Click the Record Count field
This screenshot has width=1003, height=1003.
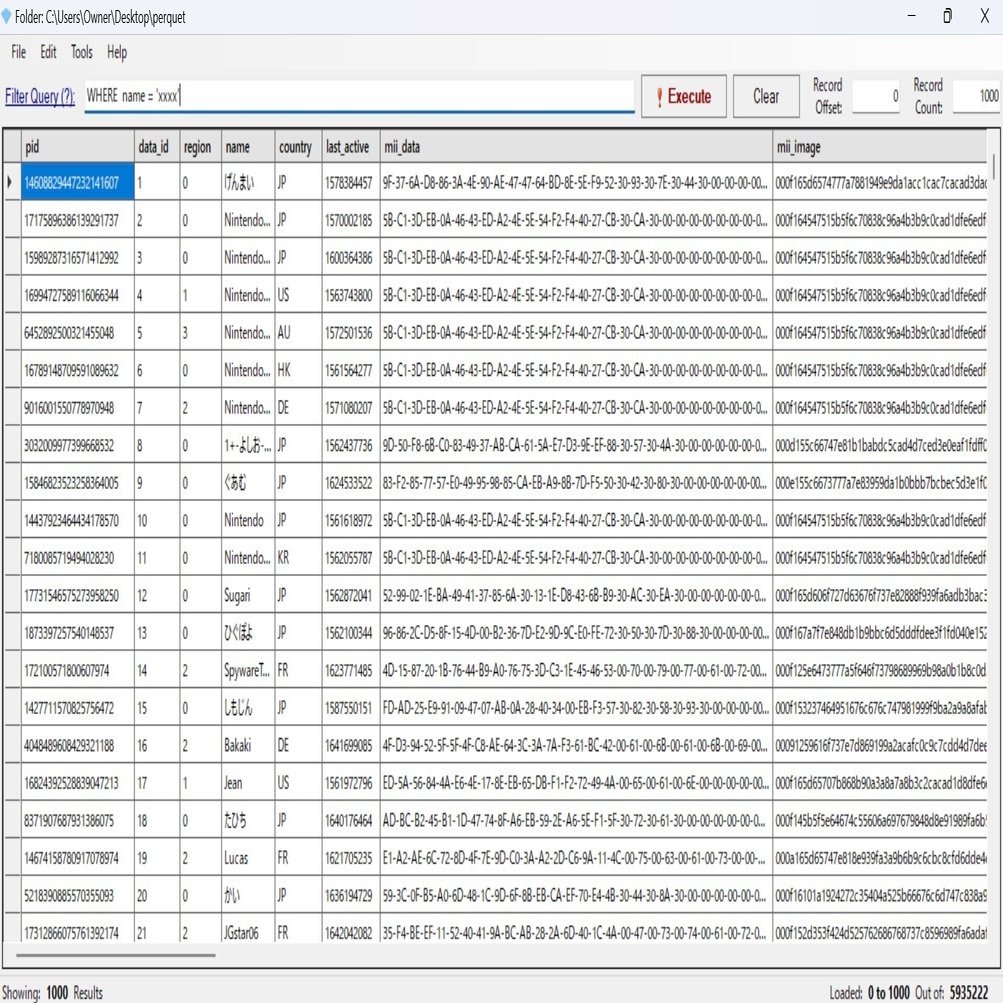pyautogui.click(x=976, y=96)
